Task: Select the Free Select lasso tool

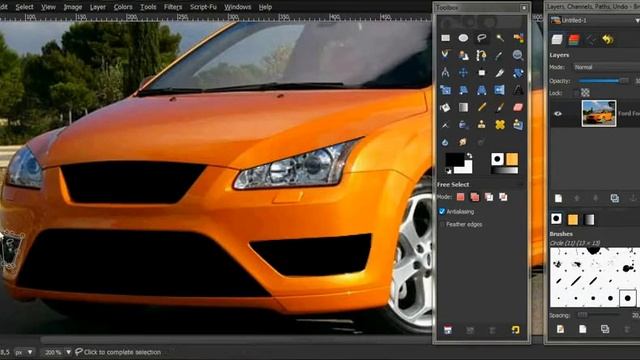Action: [482, 38]
